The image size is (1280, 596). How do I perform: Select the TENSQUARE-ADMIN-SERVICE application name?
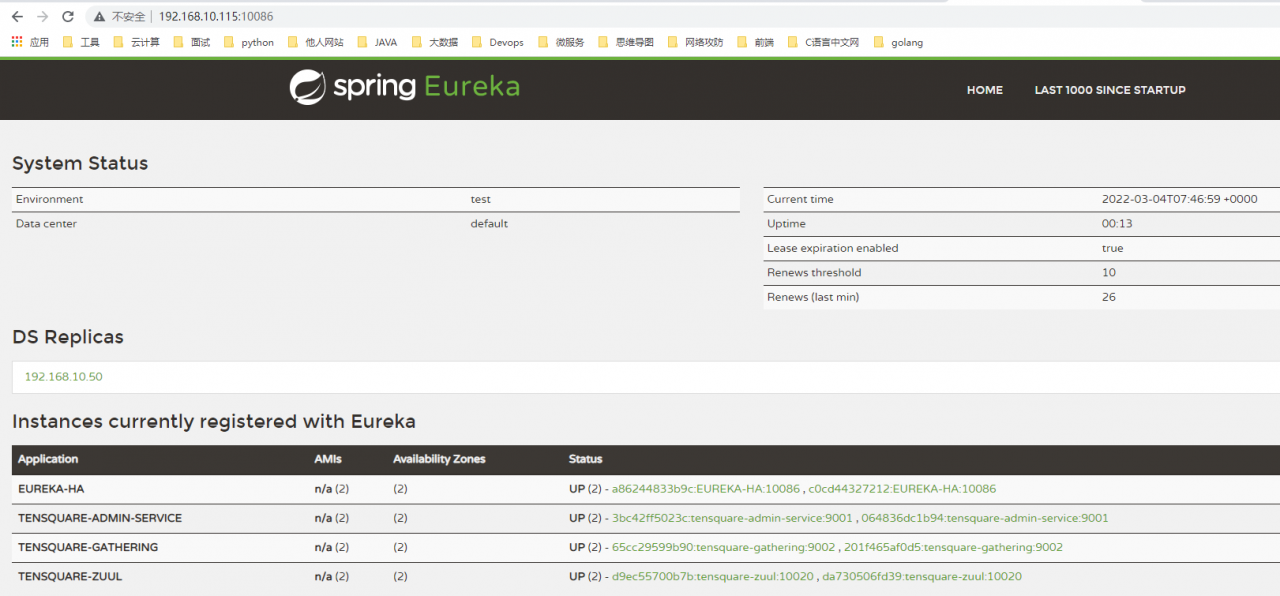pyautogui.click(x=100, y=518)
